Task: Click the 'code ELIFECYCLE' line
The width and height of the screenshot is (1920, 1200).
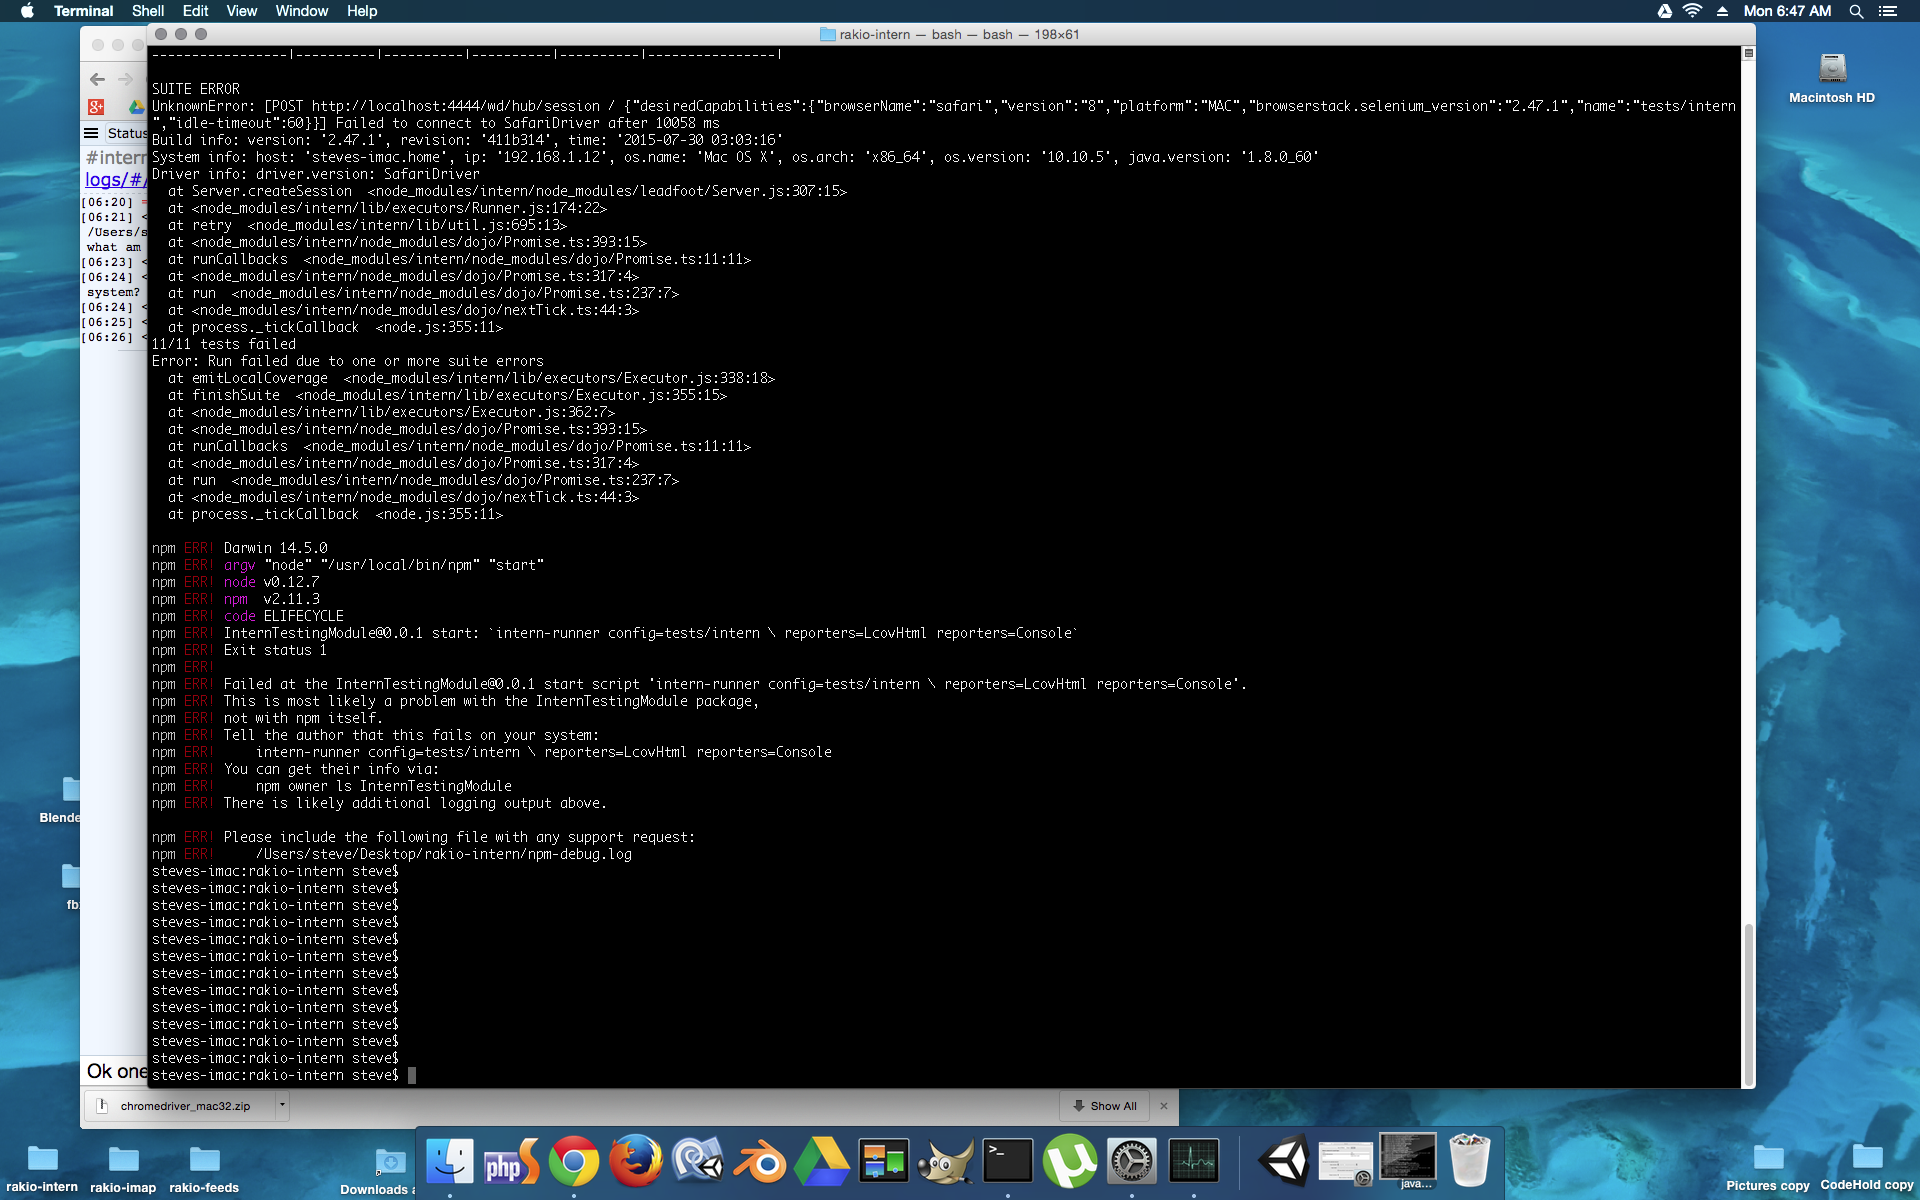Action: 284,616
